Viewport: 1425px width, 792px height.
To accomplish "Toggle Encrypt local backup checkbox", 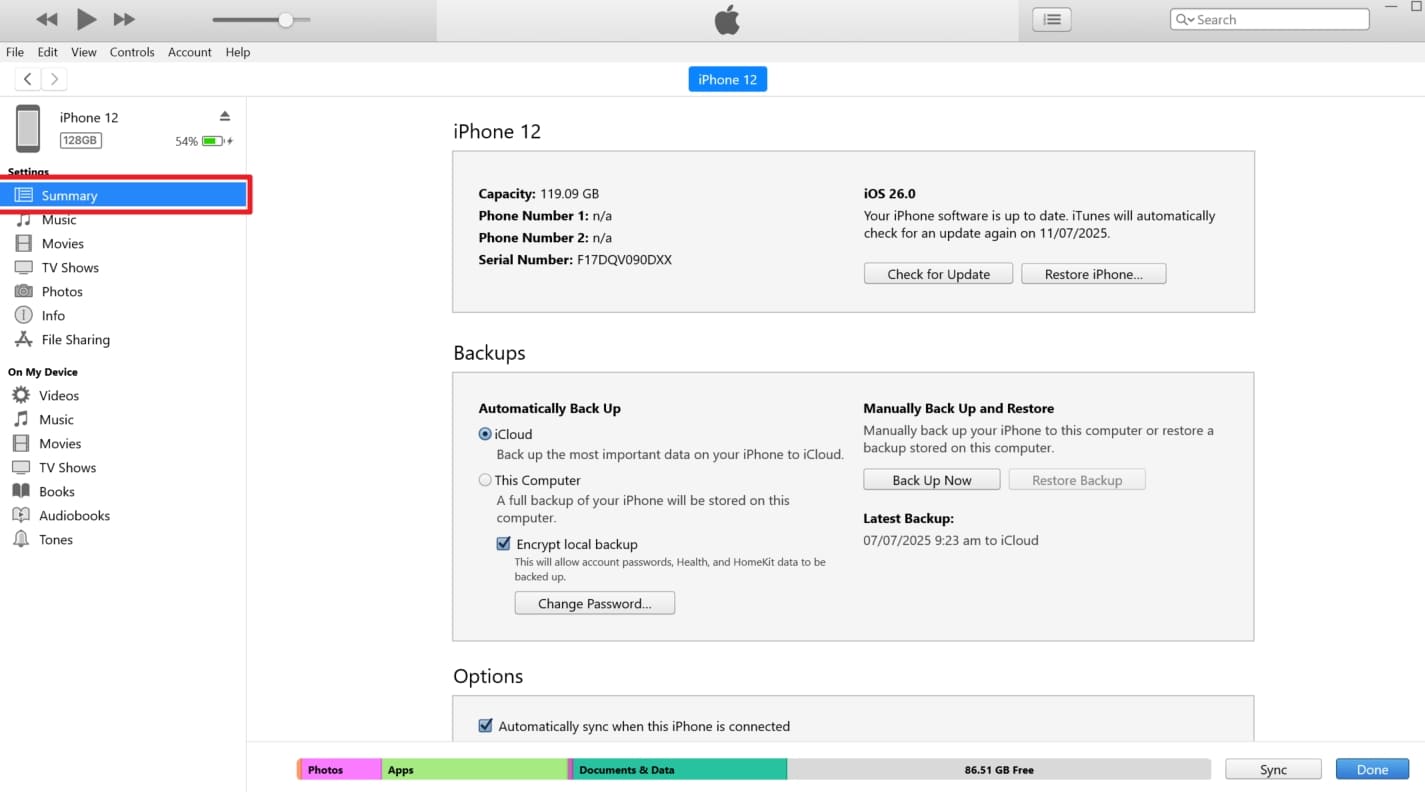I will coord(504,544).
